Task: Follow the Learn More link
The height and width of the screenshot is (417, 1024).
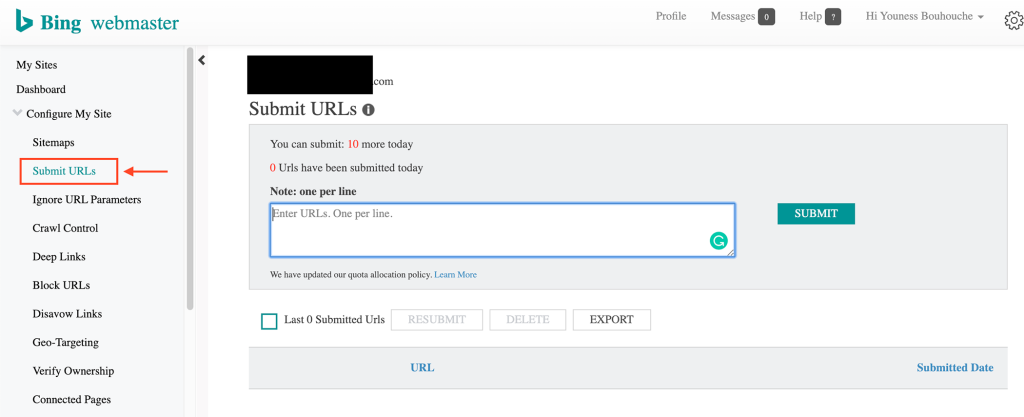Action: [455, 275]
